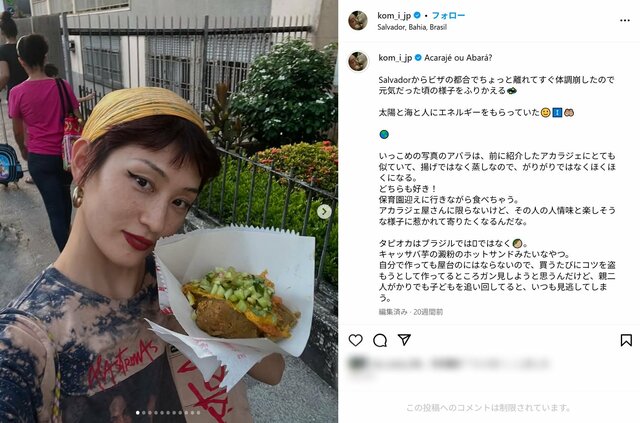
Task: Like the post with heart icon
Action: pyautogui.click(x=356, y=340)
